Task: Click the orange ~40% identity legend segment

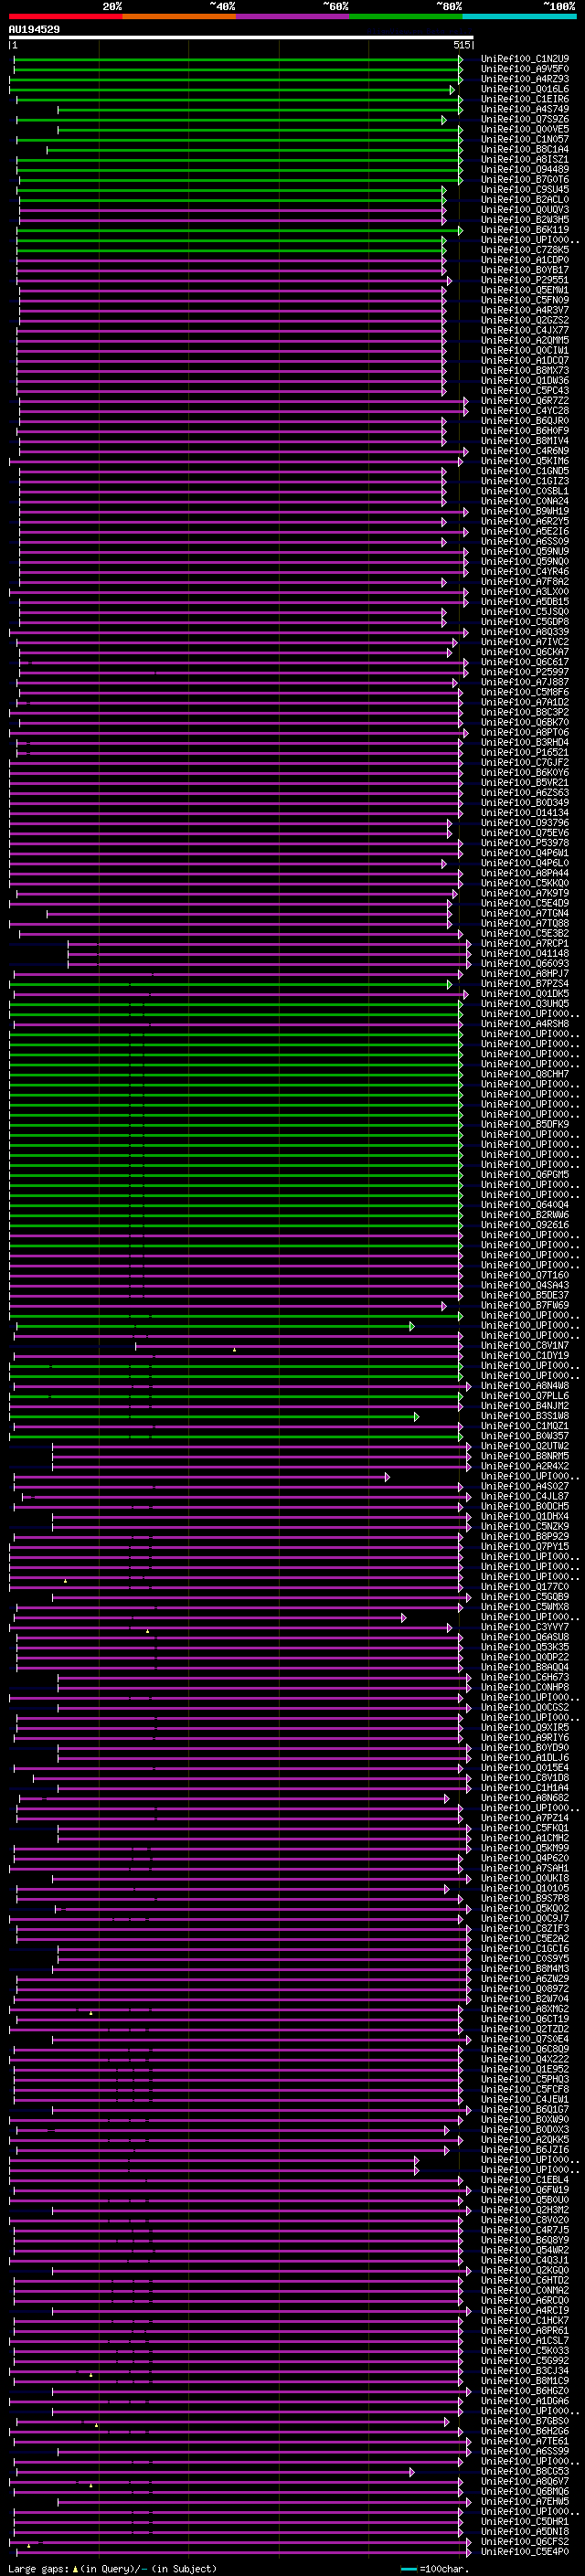Action: (179, 16)
